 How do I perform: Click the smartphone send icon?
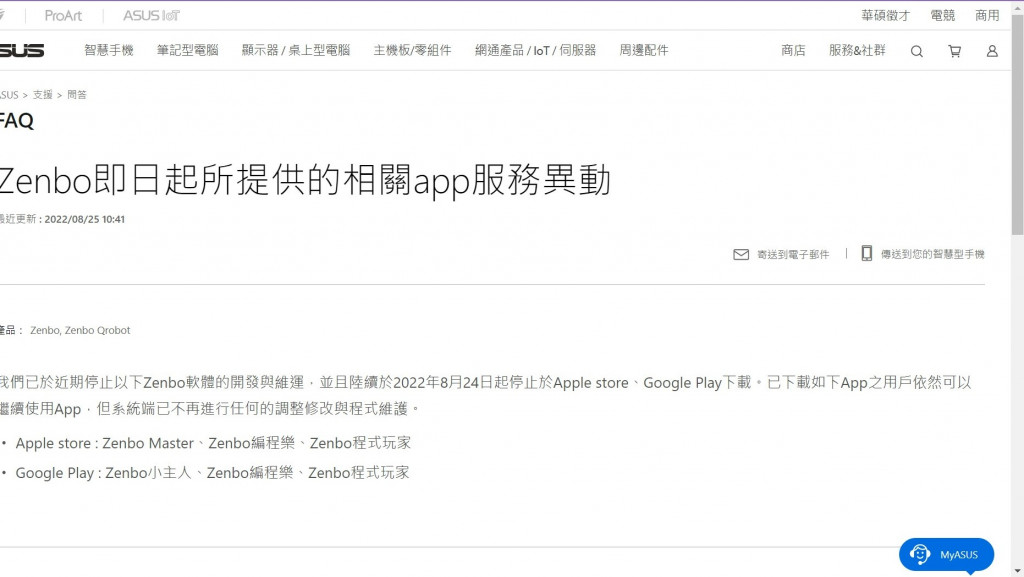click(866, 253)
